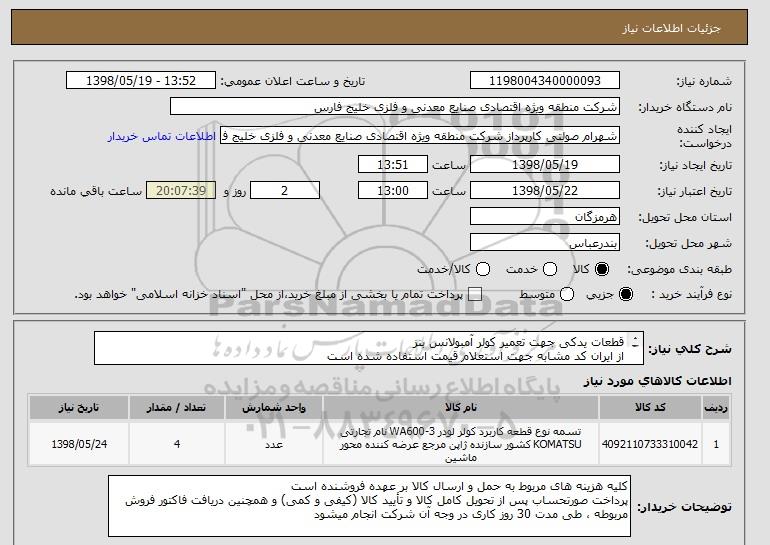Screen dimensions: 770x545
Task: Click the remaining days field showing 2
Action: click(x=285, y=191)
